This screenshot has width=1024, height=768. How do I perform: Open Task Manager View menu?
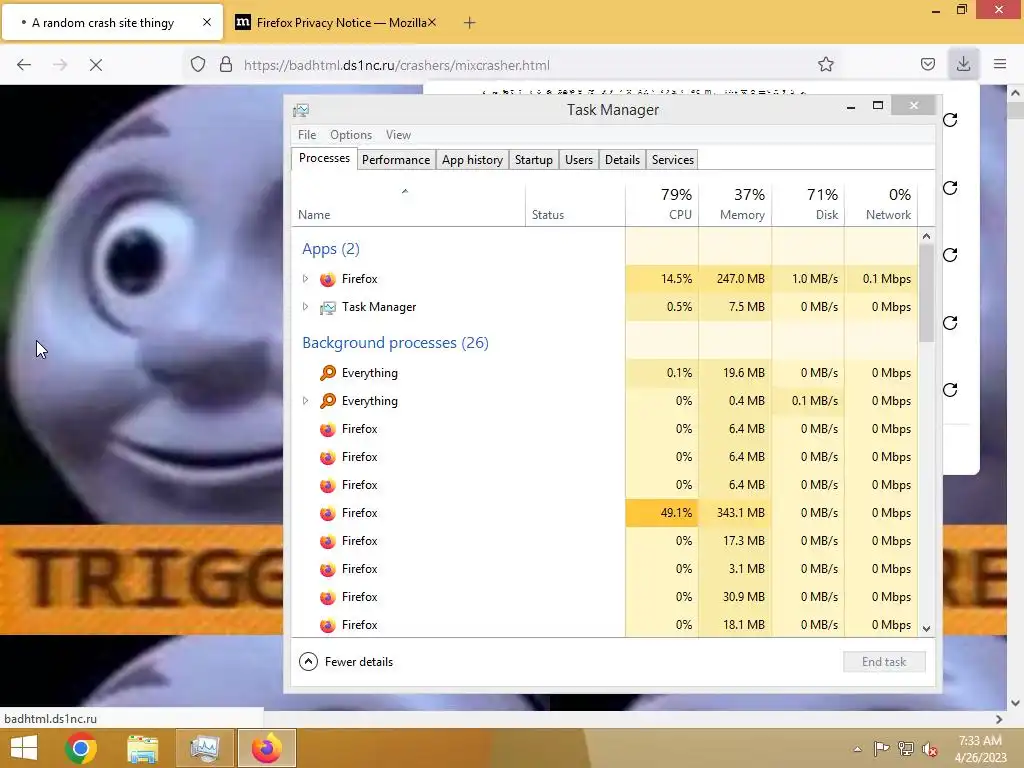pyautogui.click(x=398, y=135)
